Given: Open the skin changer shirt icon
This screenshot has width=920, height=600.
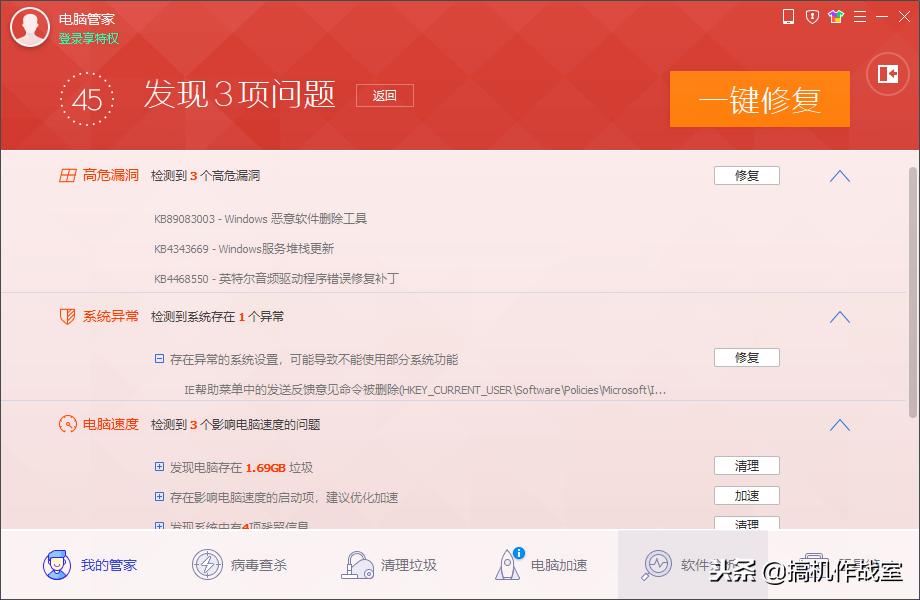Looking at the screenshot, I should (x=835, y=16).
